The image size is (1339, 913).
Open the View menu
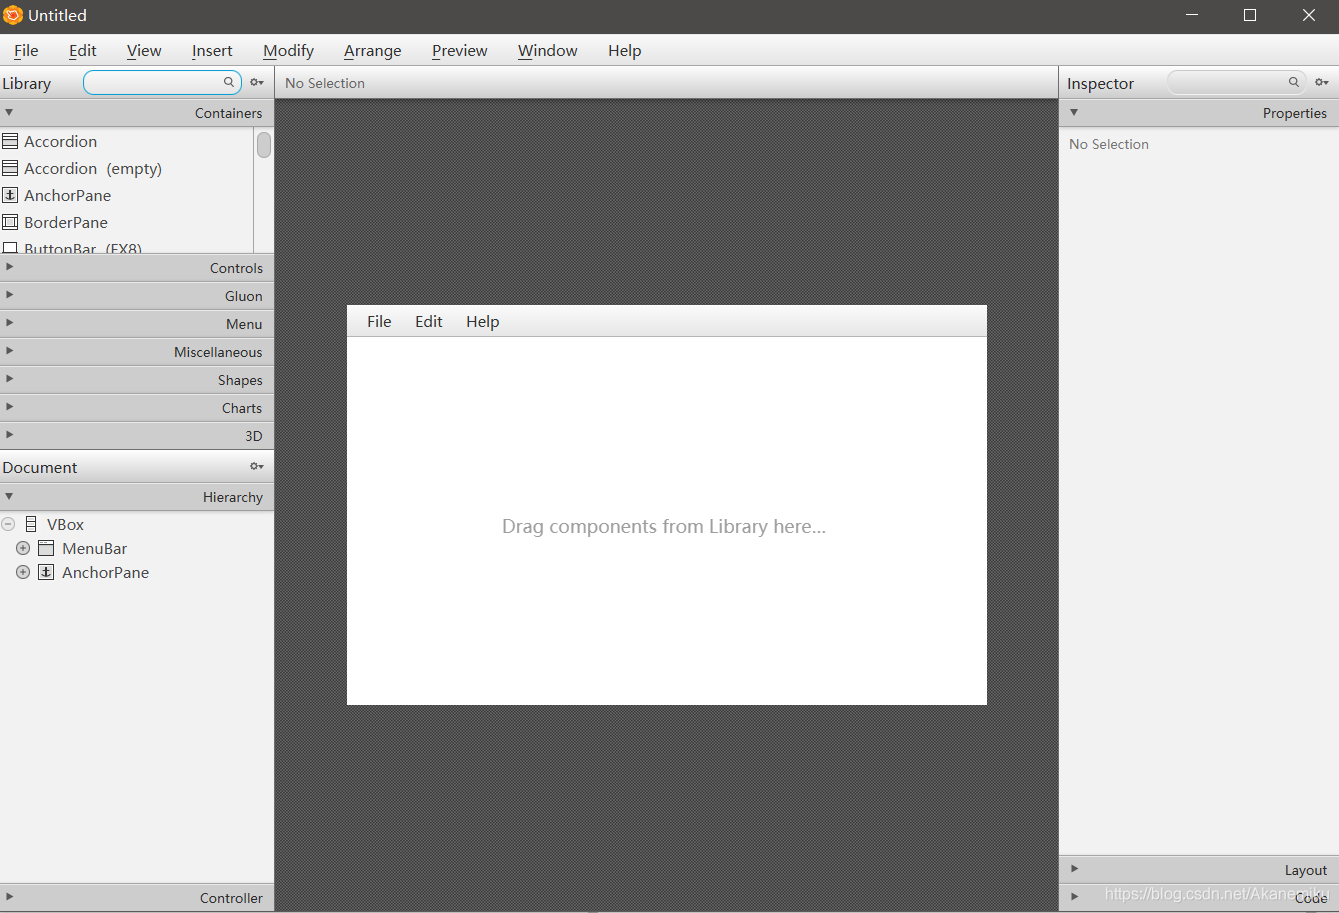144,50
